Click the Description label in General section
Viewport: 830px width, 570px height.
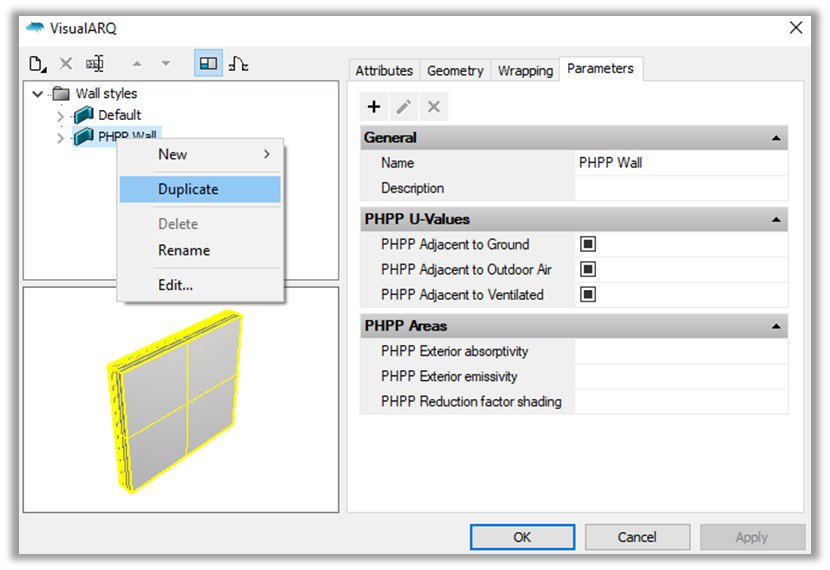click(x=412, y=188)
